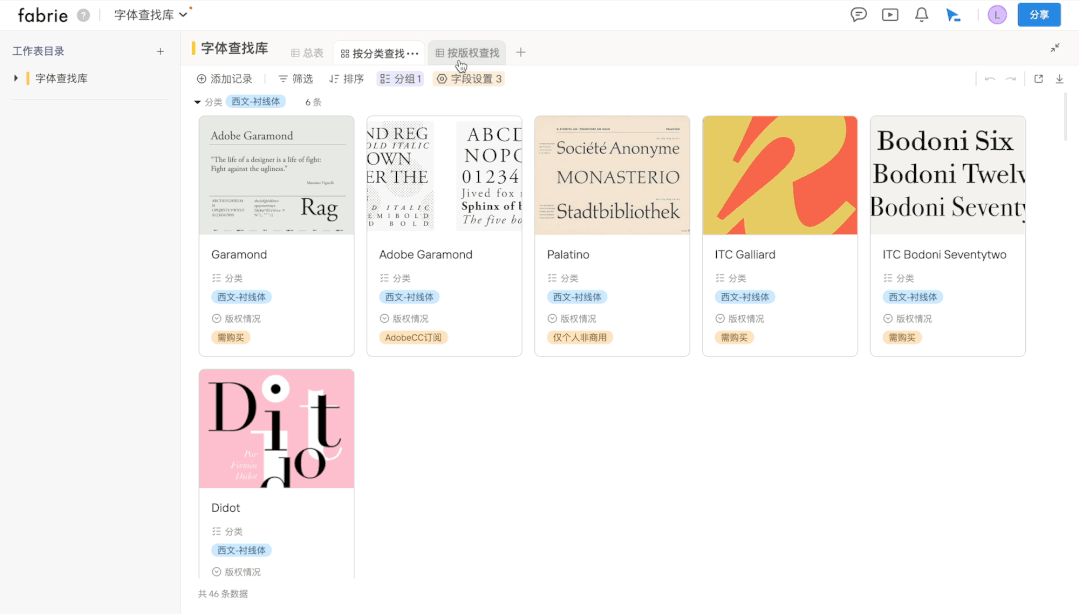The width and height of the screenshot is (1079, 614).
Task: Click the undo arrow
Action: tap(990, 79)
